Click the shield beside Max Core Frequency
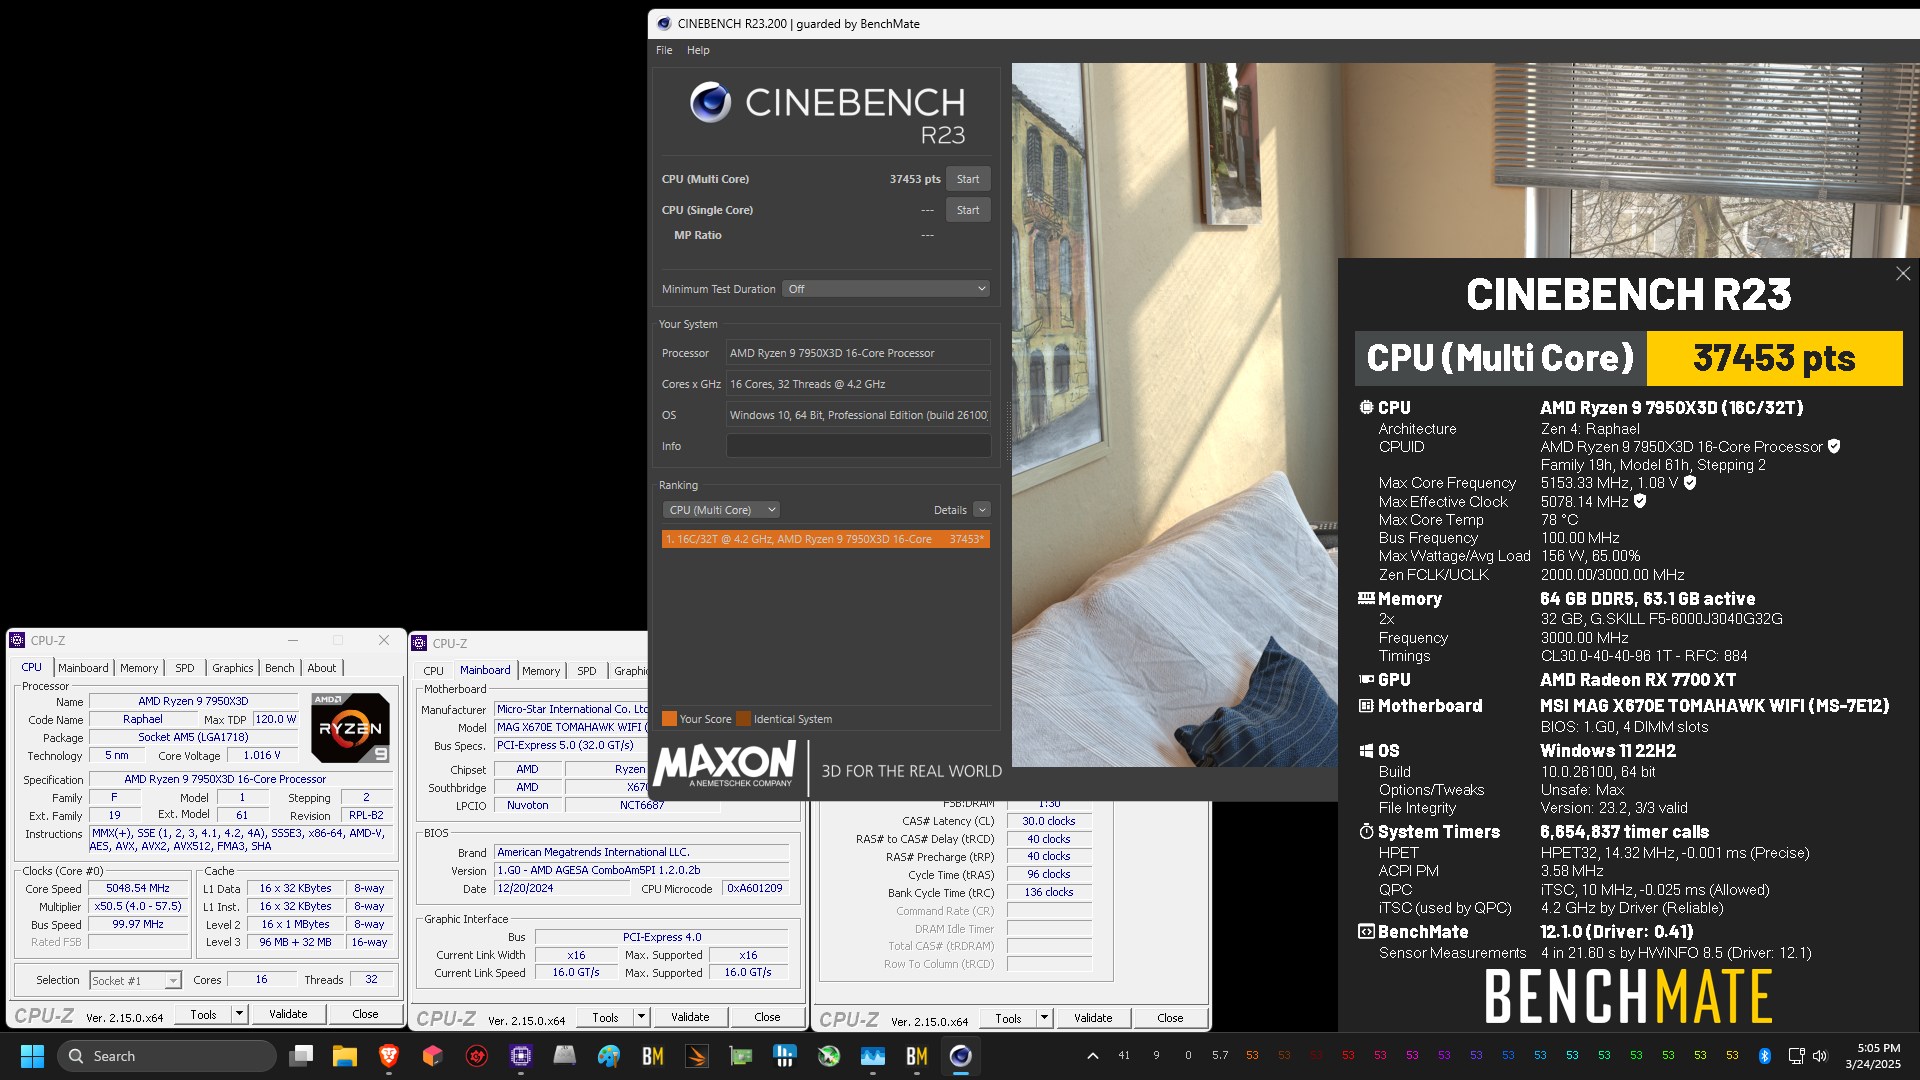The width and height of the screenshot is (1920, 1080). pyautogui.click(x=1690, y=483)
